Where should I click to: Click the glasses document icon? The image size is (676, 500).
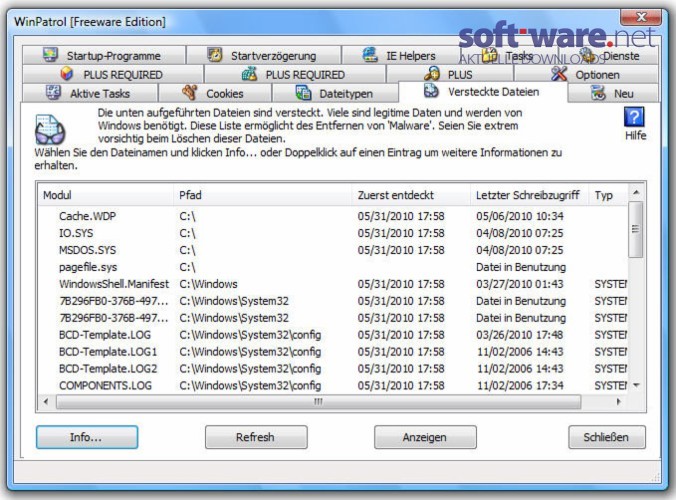(50, 129)
